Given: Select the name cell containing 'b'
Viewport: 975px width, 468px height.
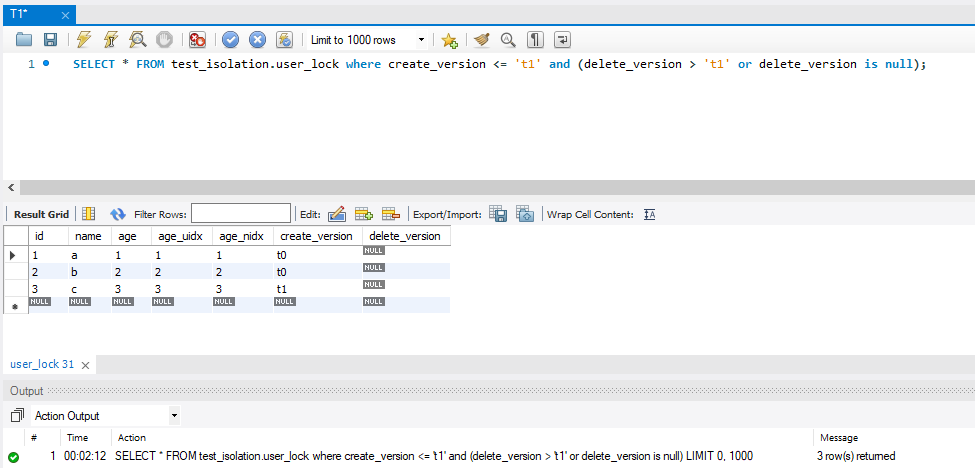Looking at the screenshot, I should [90, 272].
